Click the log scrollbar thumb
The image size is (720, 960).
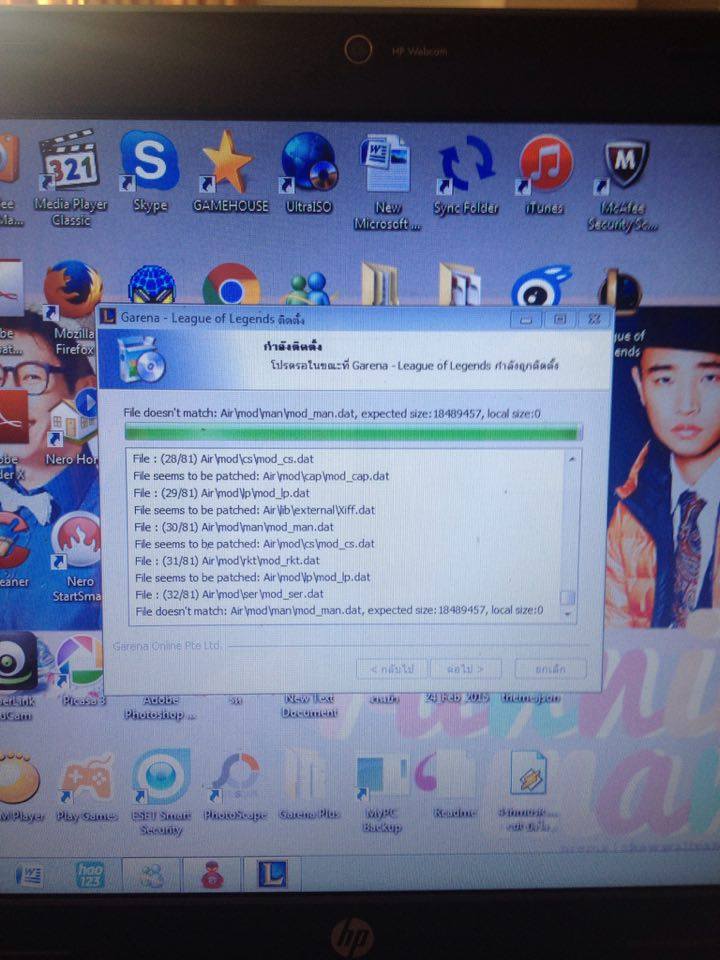[568, 597]
